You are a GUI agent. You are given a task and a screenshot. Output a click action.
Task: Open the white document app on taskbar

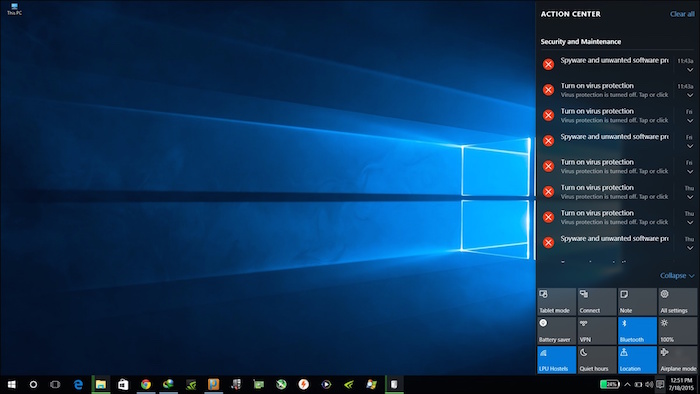[394, 384]
